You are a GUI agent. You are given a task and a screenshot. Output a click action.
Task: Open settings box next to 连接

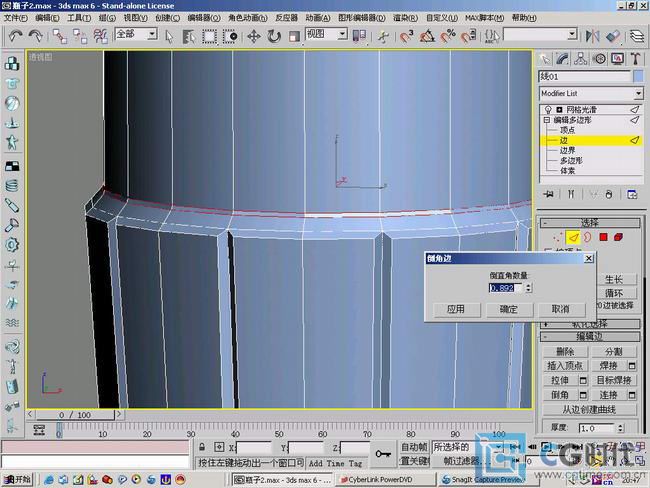(x=632, y=395)
